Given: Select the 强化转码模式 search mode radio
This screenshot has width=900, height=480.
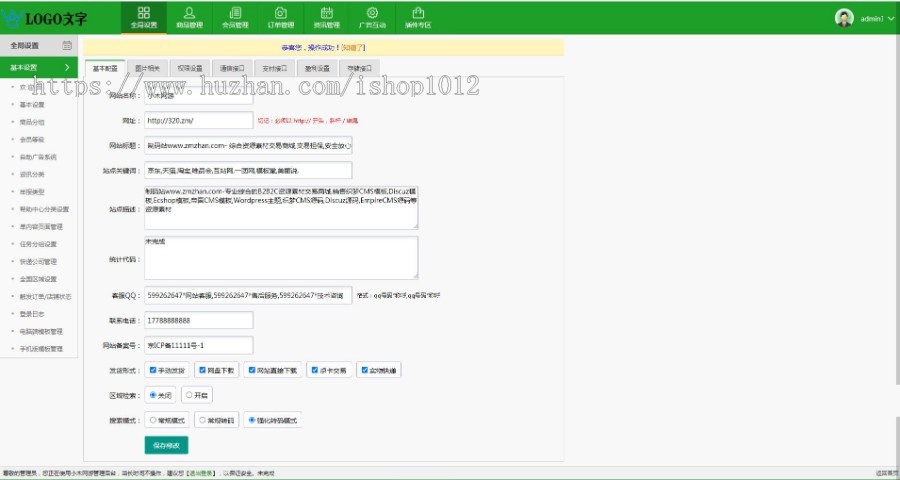Looking at the screenshot, I should 252,420.
